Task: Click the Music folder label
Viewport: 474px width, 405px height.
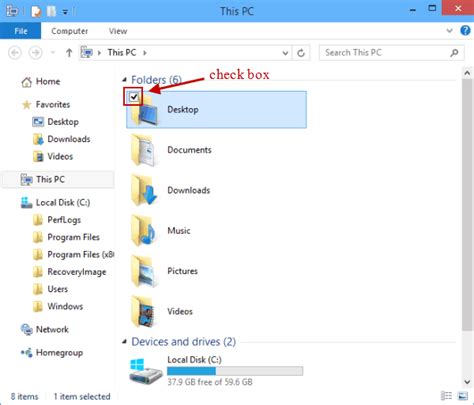Action: tap(179, 231)
